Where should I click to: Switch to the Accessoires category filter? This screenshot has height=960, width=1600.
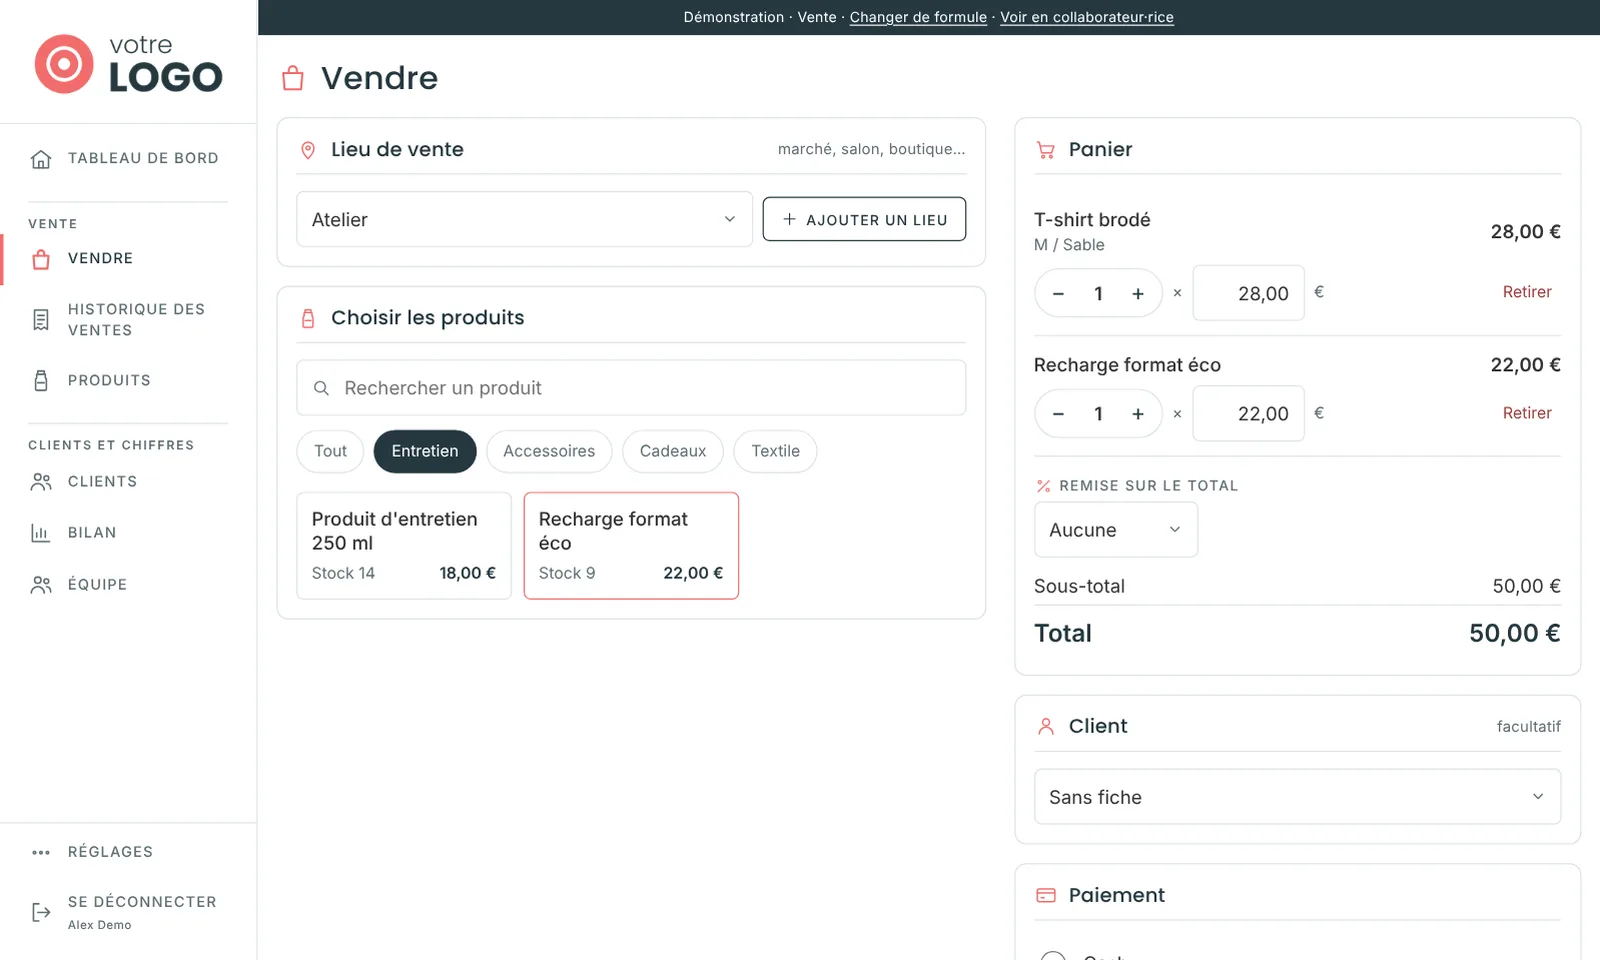tap(549, 451)
